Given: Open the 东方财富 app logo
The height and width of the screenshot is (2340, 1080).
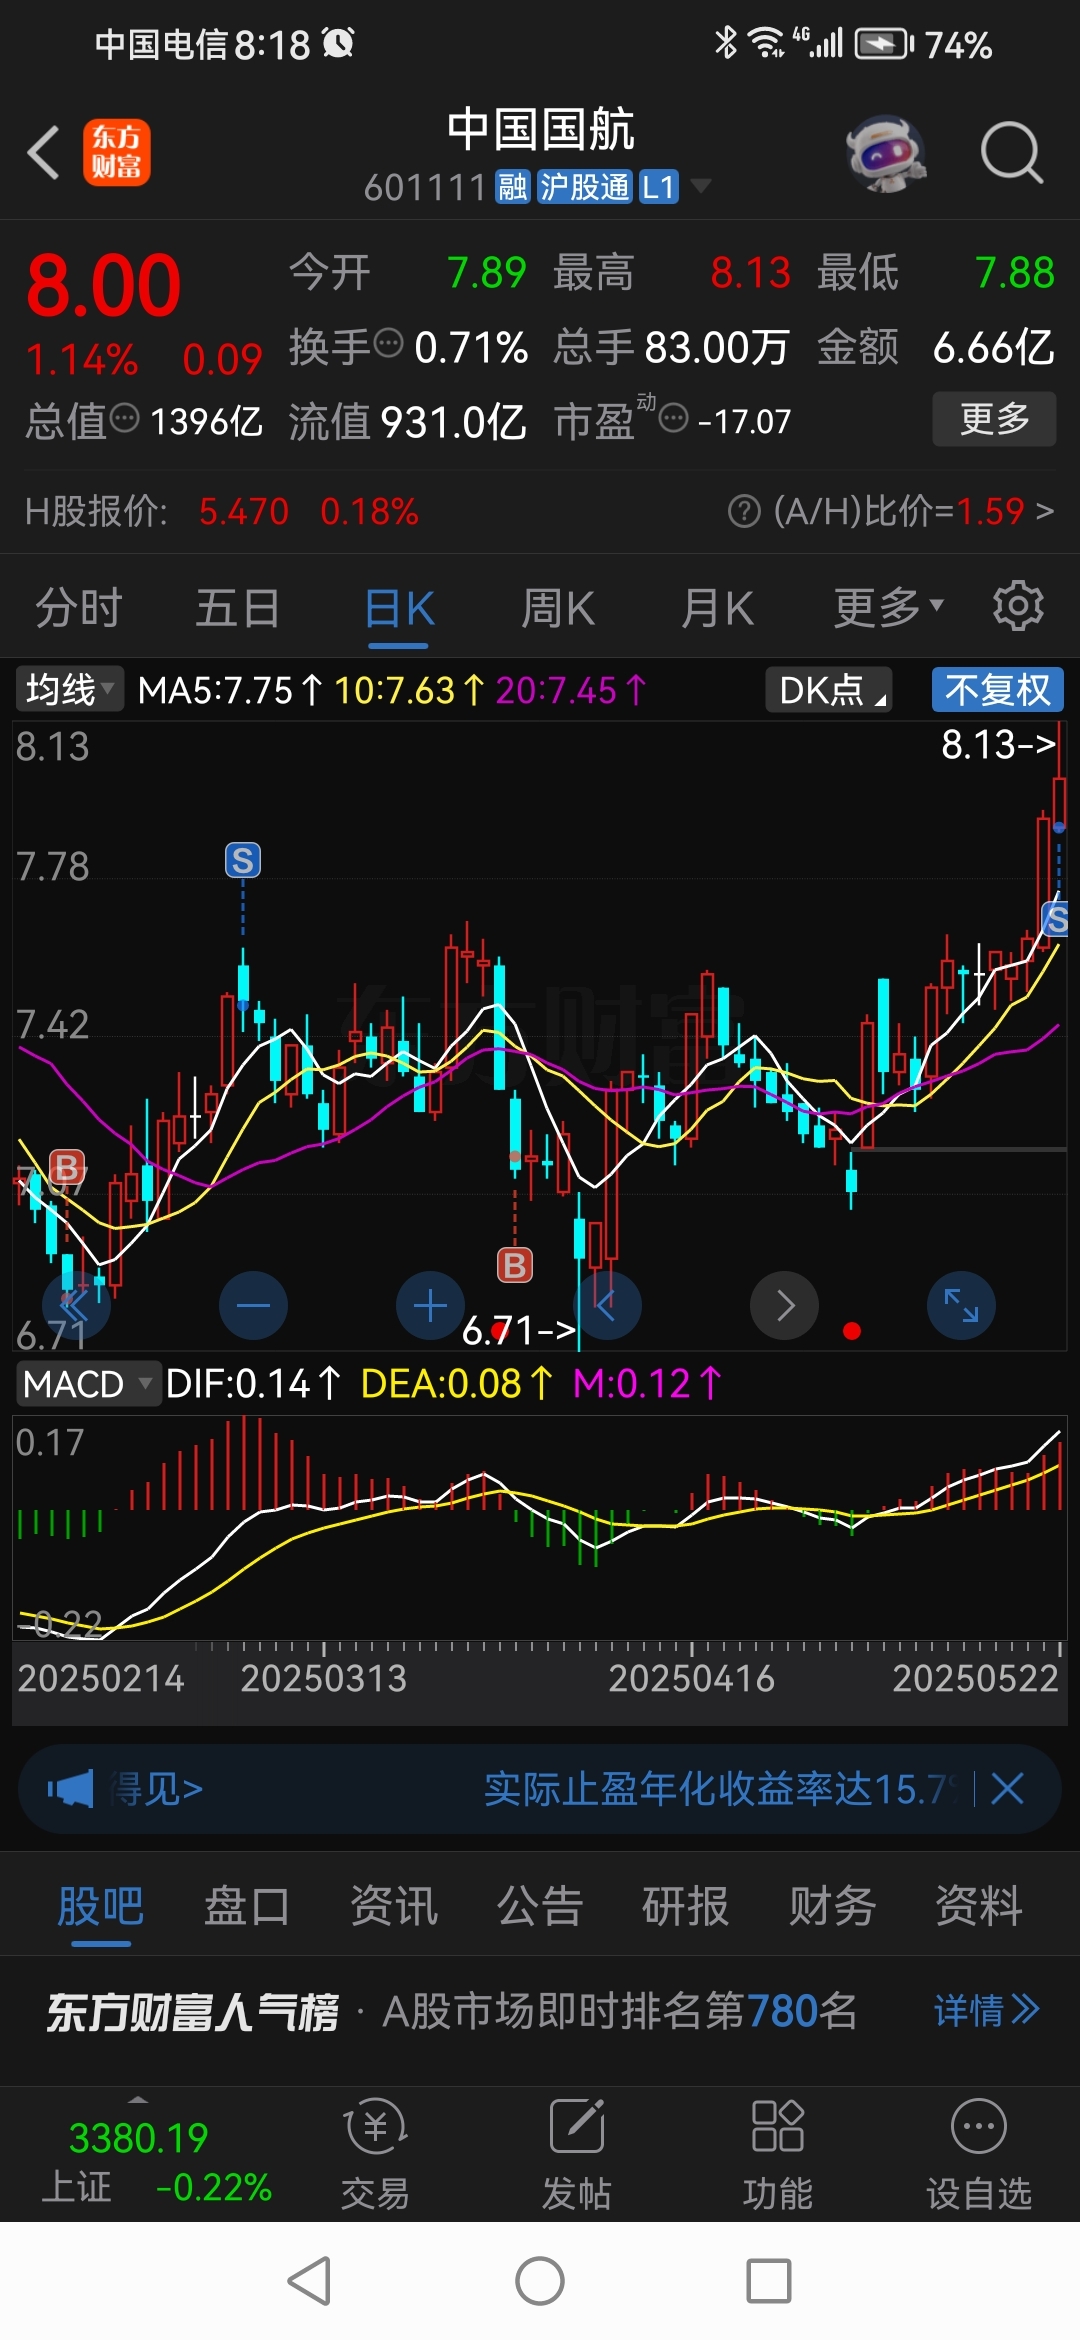Looking at the screenshot, I should (x=117, y=153).
